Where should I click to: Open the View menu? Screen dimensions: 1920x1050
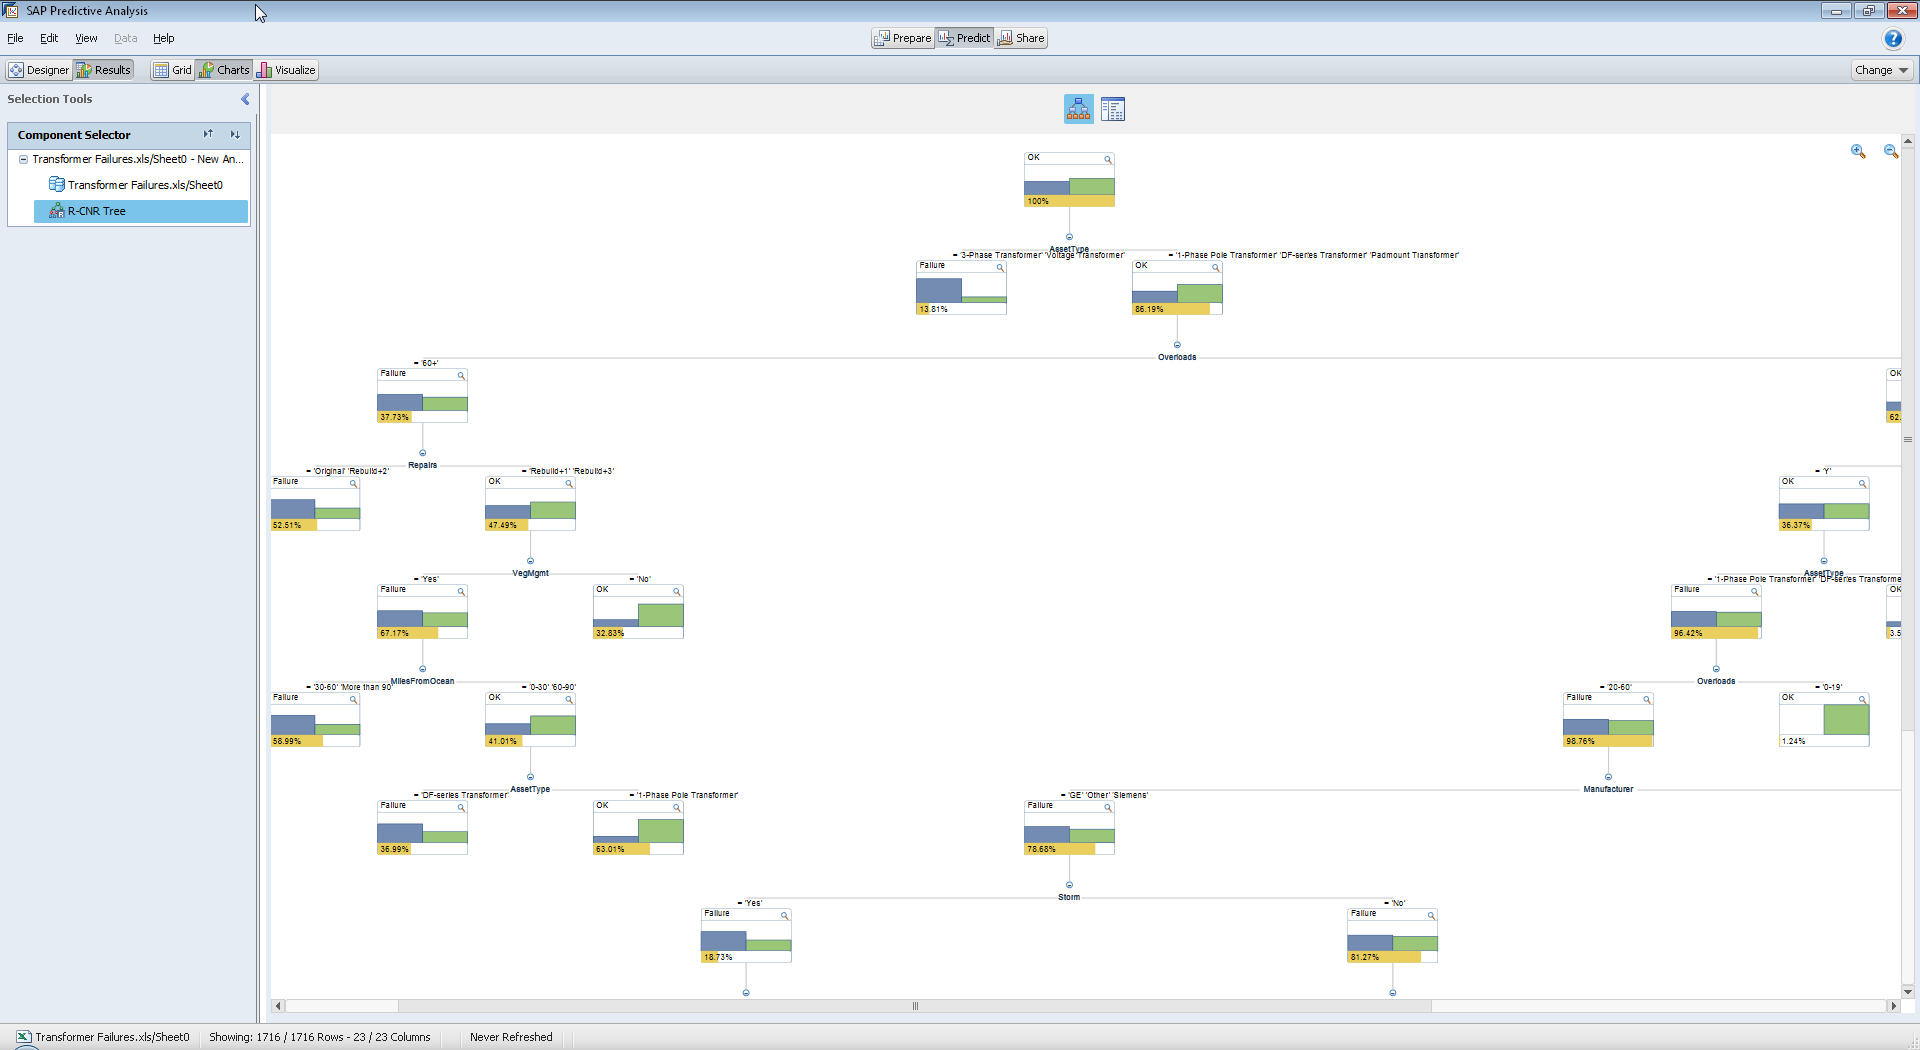tap(86, 38)
